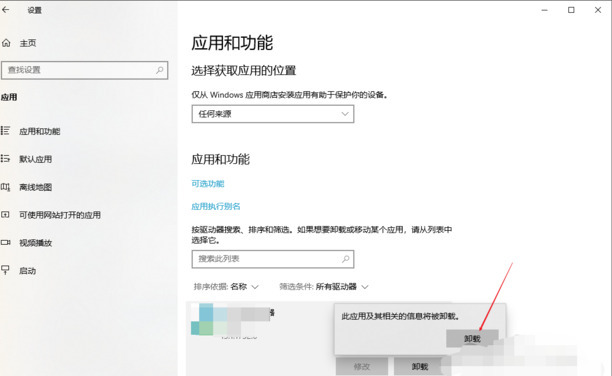Expand the 任何来源 dropdown
The width and height of the screenshot is (612, 376).
coord(273,114)
